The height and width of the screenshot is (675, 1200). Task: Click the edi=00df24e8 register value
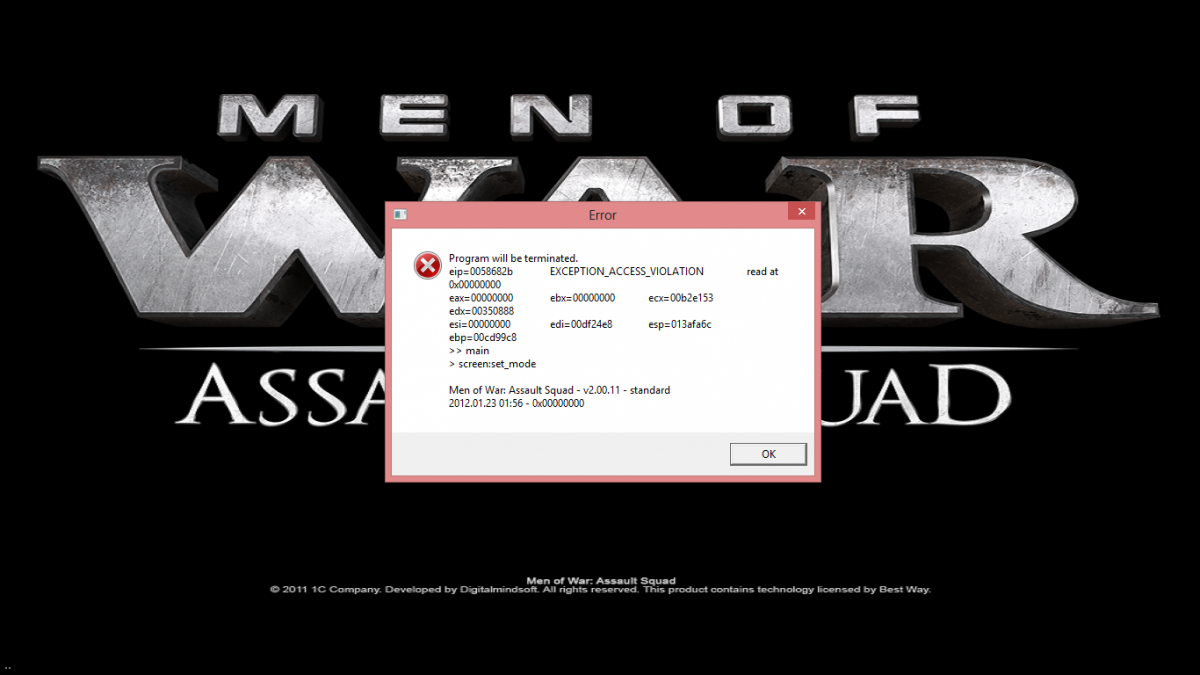point(581,324)
